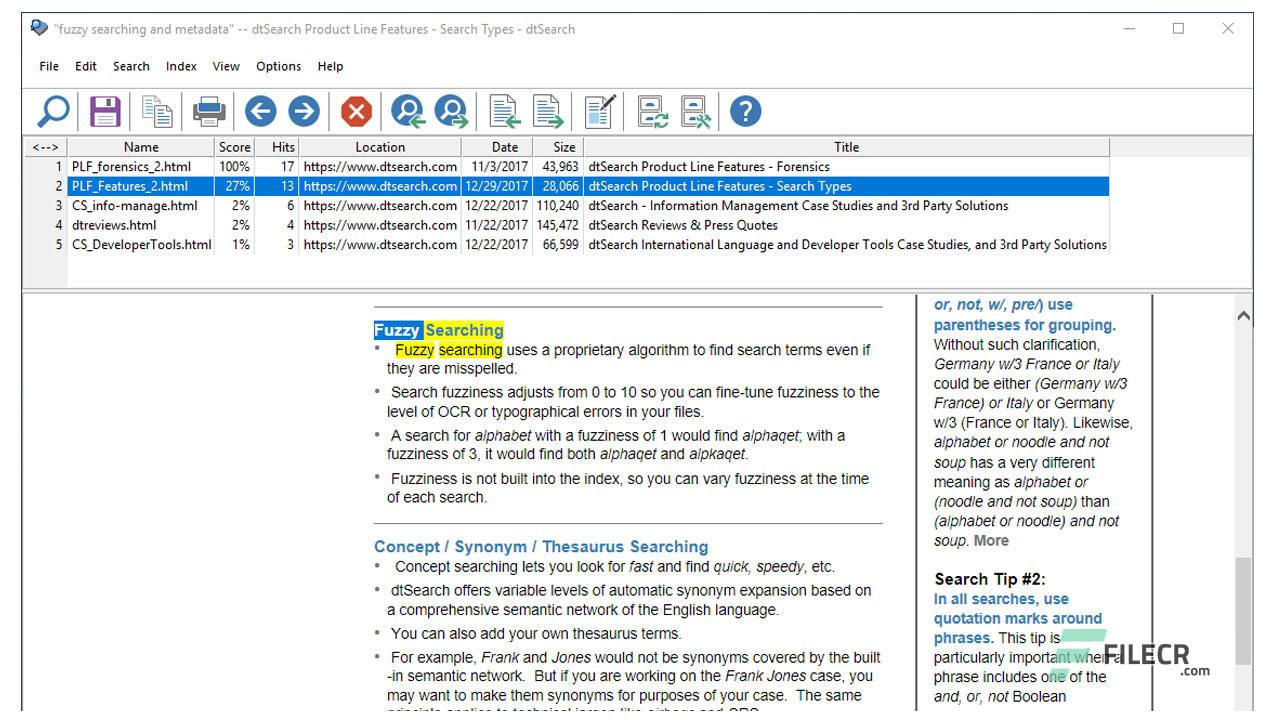Open the Edit menu
The width and height of the screenshot is (1280, 720).
[86, 66]
